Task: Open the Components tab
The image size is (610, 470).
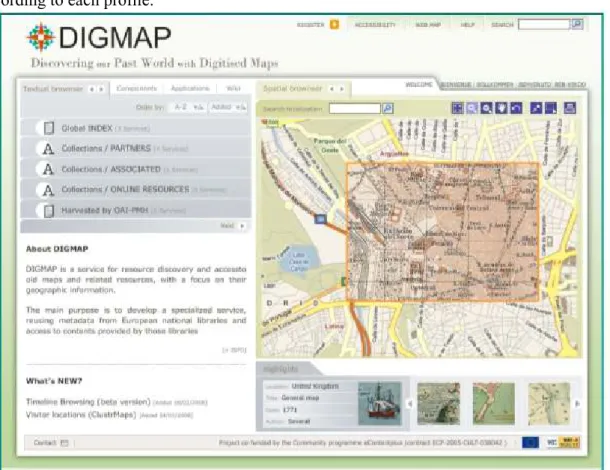Action: (x=137, y=88)
